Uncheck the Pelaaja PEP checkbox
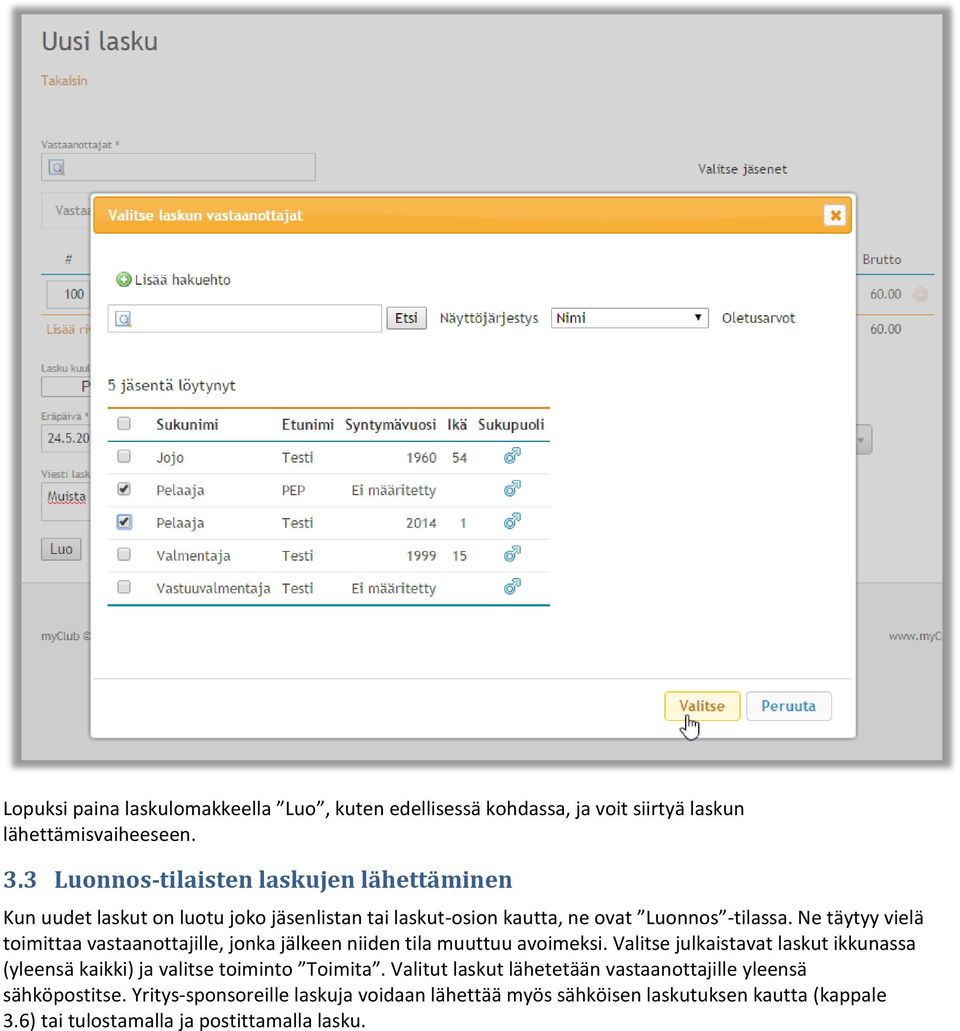This screenshot has height=1031, width=960. click(x=124, y=489)
